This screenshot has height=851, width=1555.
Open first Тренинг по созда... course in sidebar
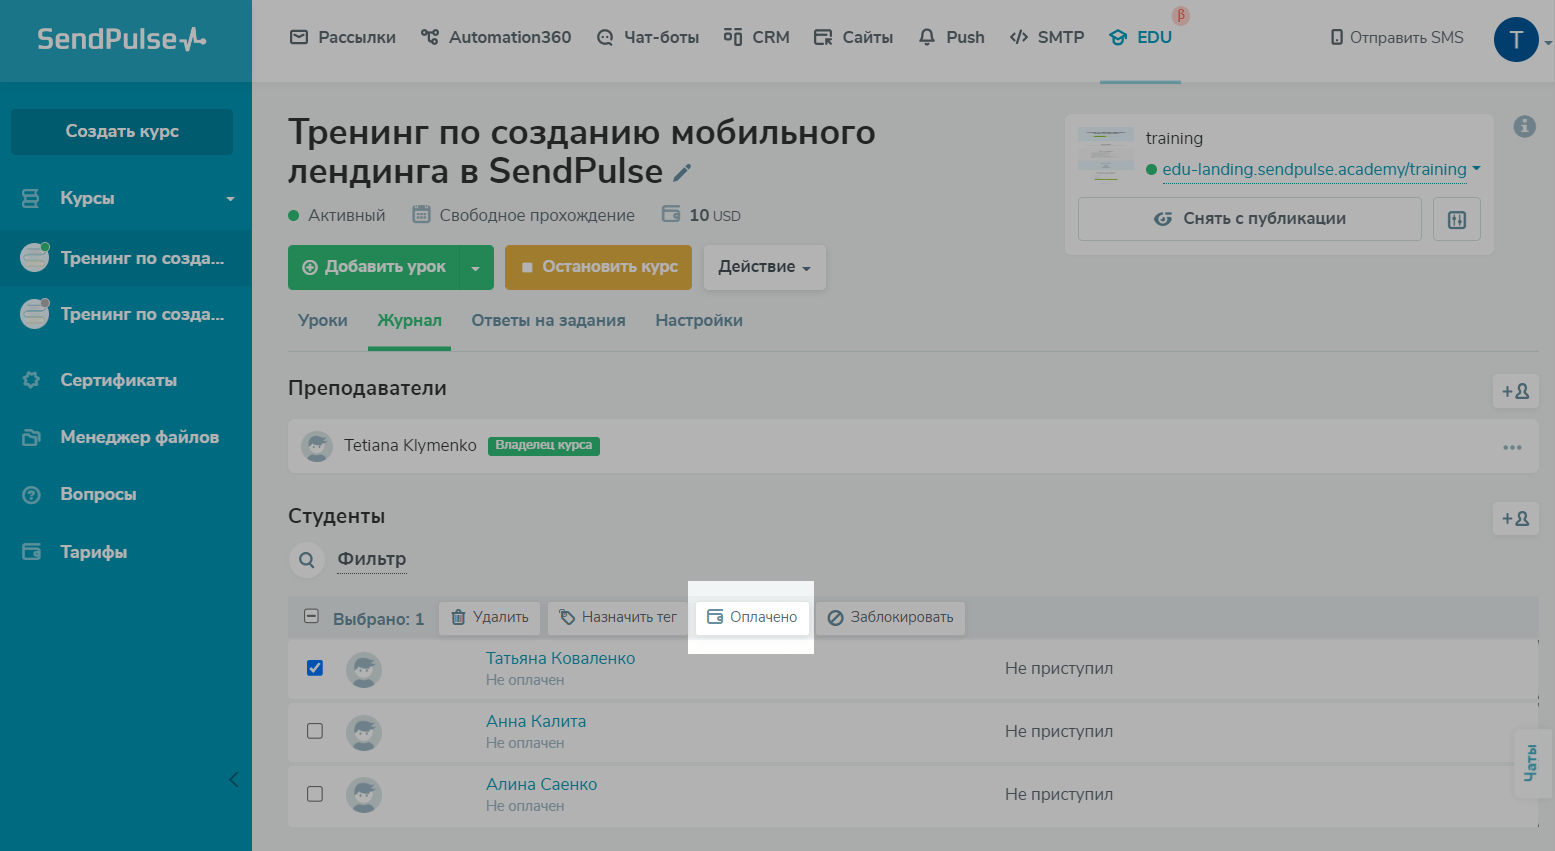point(126,258)
